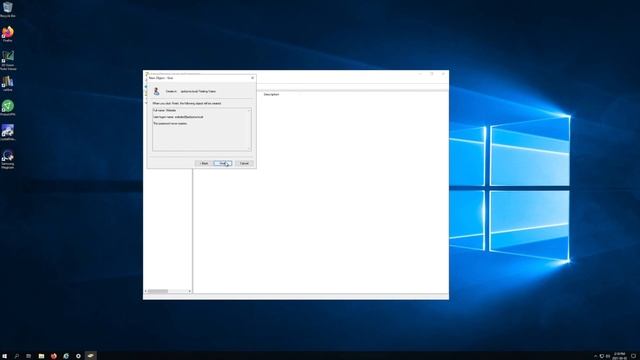Click the user avatar icon in the dialog
The image size is (640, 360).
[x=156, y=91]
